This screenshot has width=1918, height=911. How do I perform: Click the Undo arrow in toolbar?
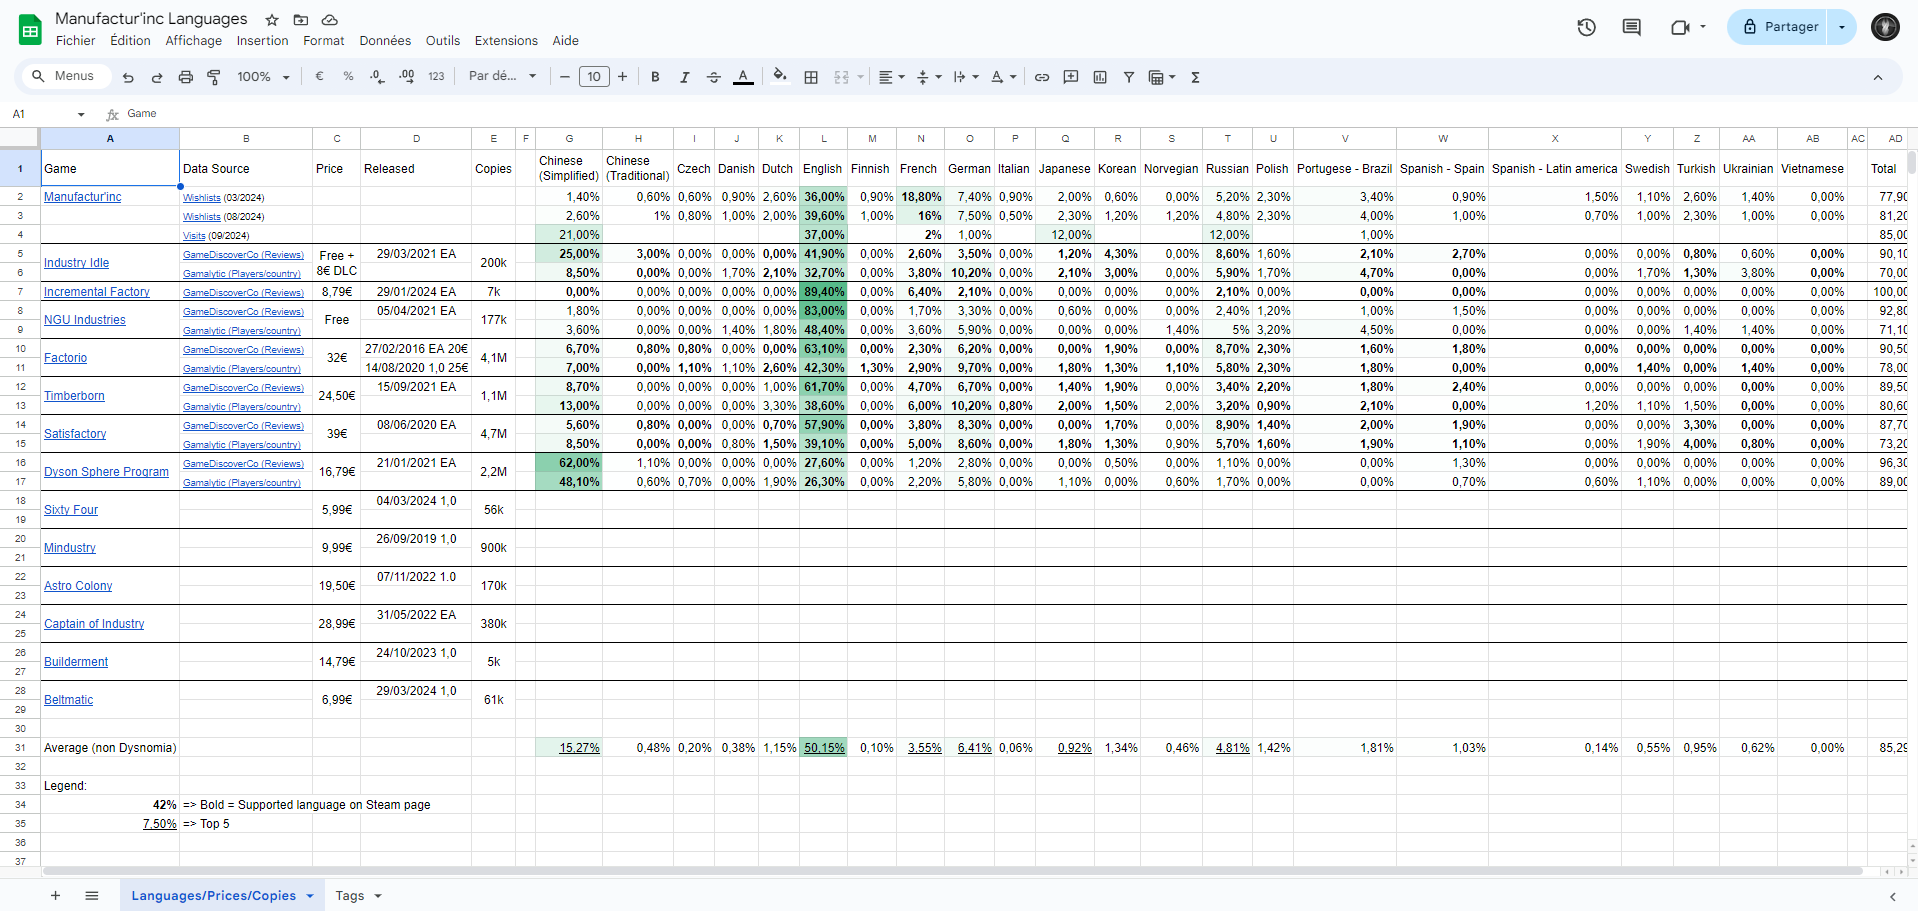click(x=128, y=77)
